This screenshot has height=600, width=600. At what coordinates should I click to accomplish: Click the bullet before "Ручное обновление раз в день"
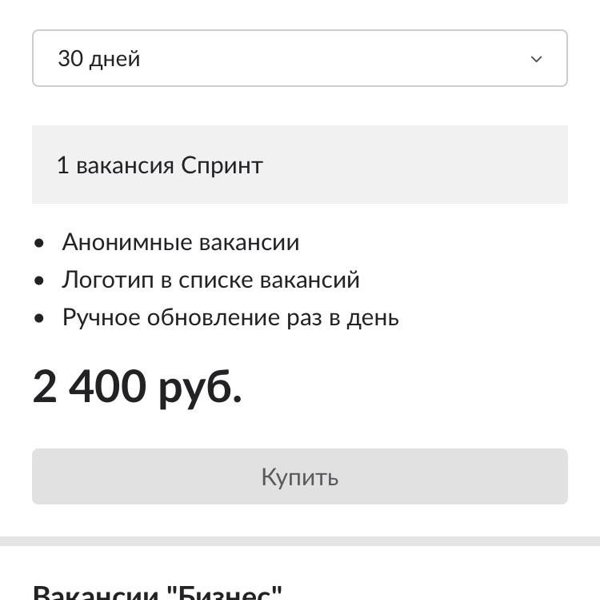[39, 319]
